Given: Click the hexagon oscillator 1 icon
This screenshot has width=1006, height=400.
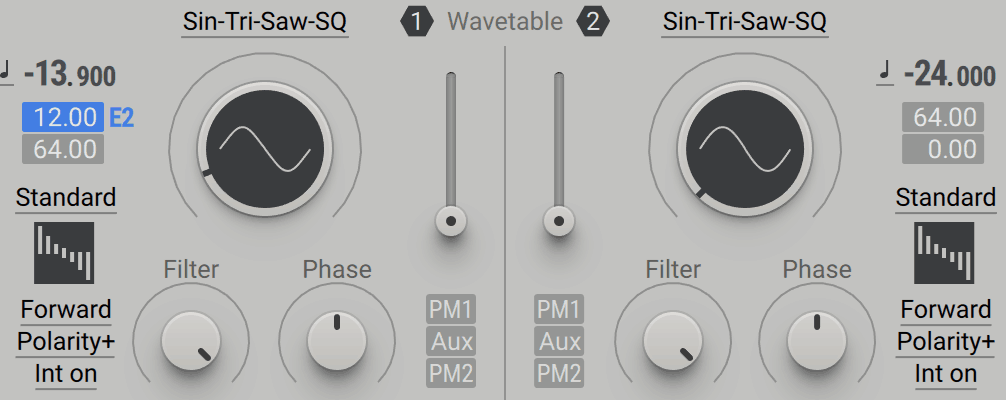Looking at the screenshot, I should (x=416, y=22).
